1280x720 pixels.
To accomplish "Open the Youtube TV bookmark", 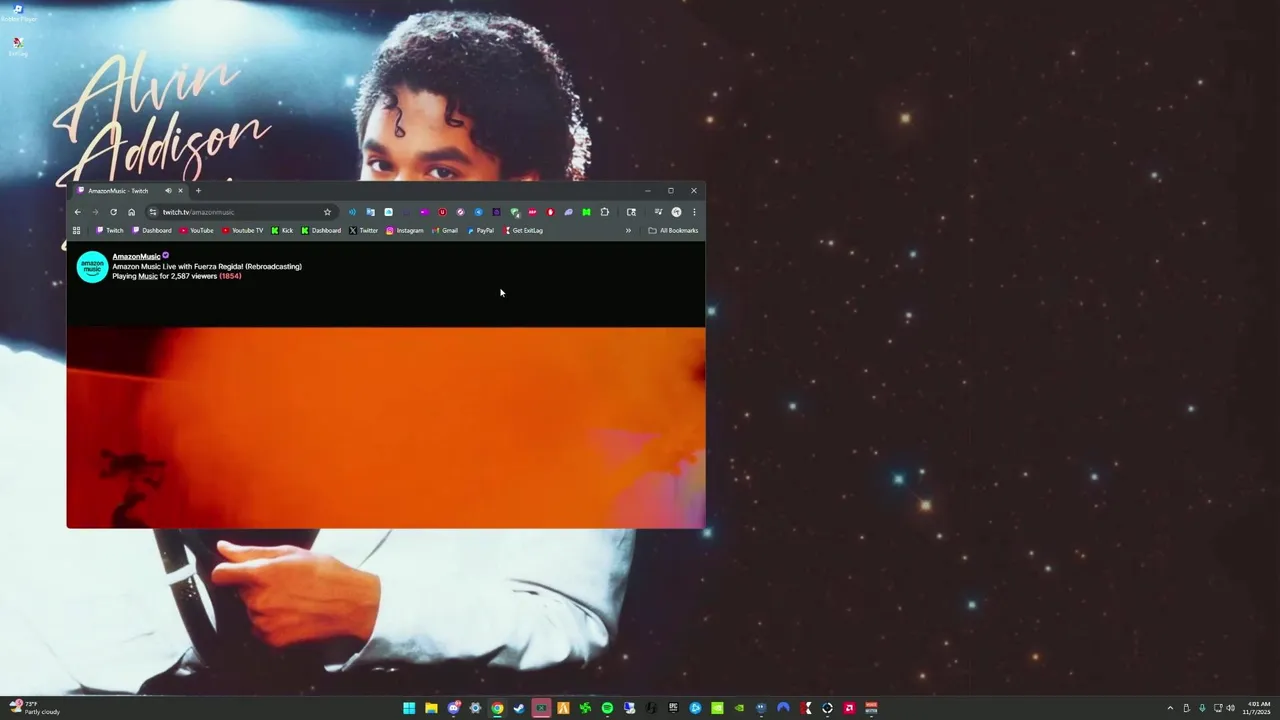I will [243, 231].
